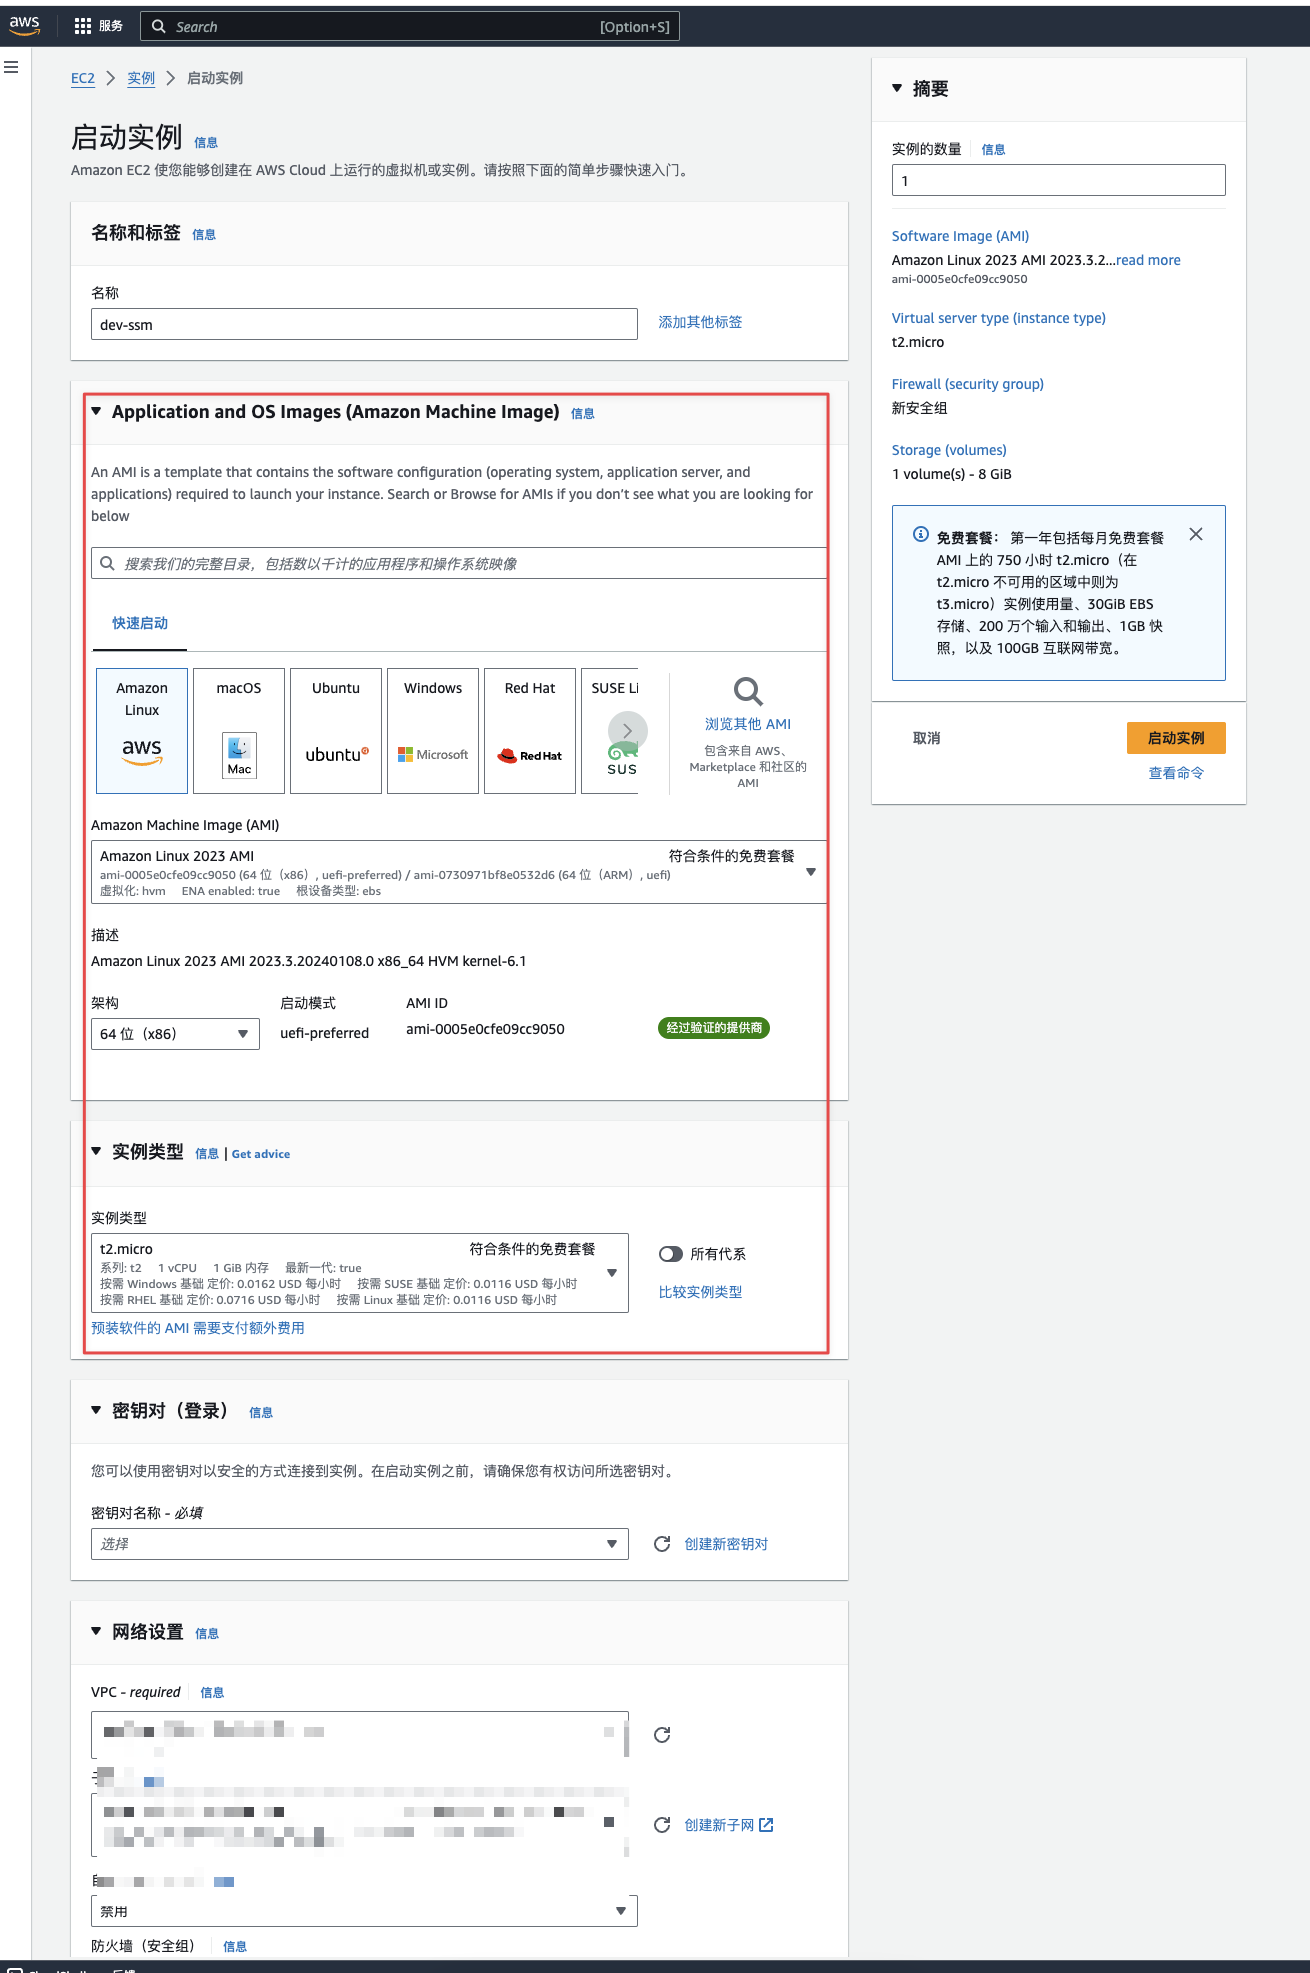The height and width of the screenshot is (1973, 1310).
Task: Click read more in Software Image summary
Action: coord(1148,260)
